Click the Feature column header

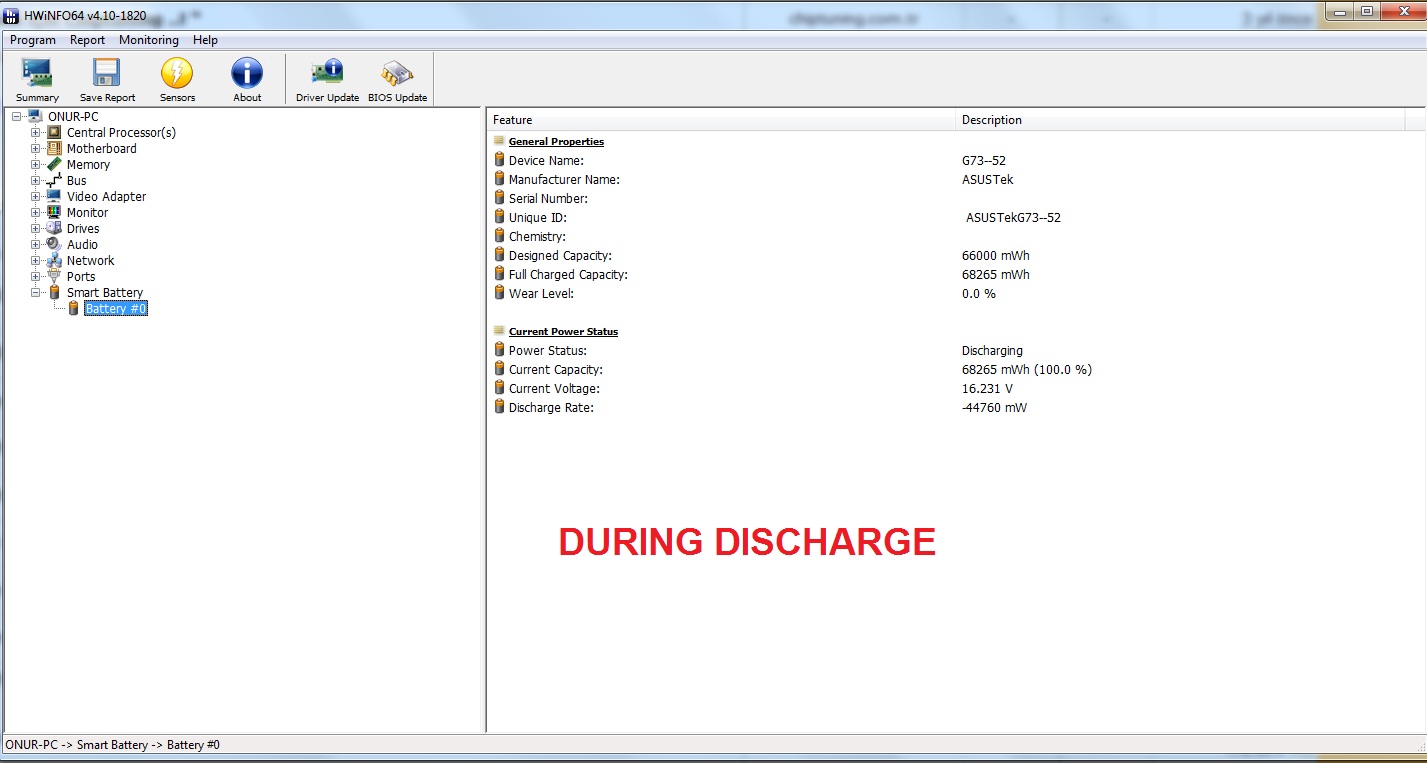[x=721, y=120]
